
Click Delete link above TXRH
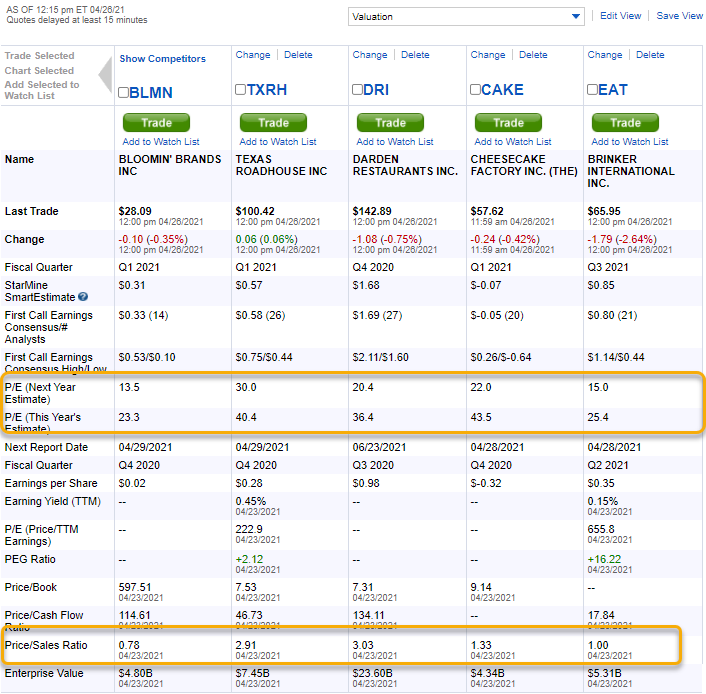[x=298, y=54]
